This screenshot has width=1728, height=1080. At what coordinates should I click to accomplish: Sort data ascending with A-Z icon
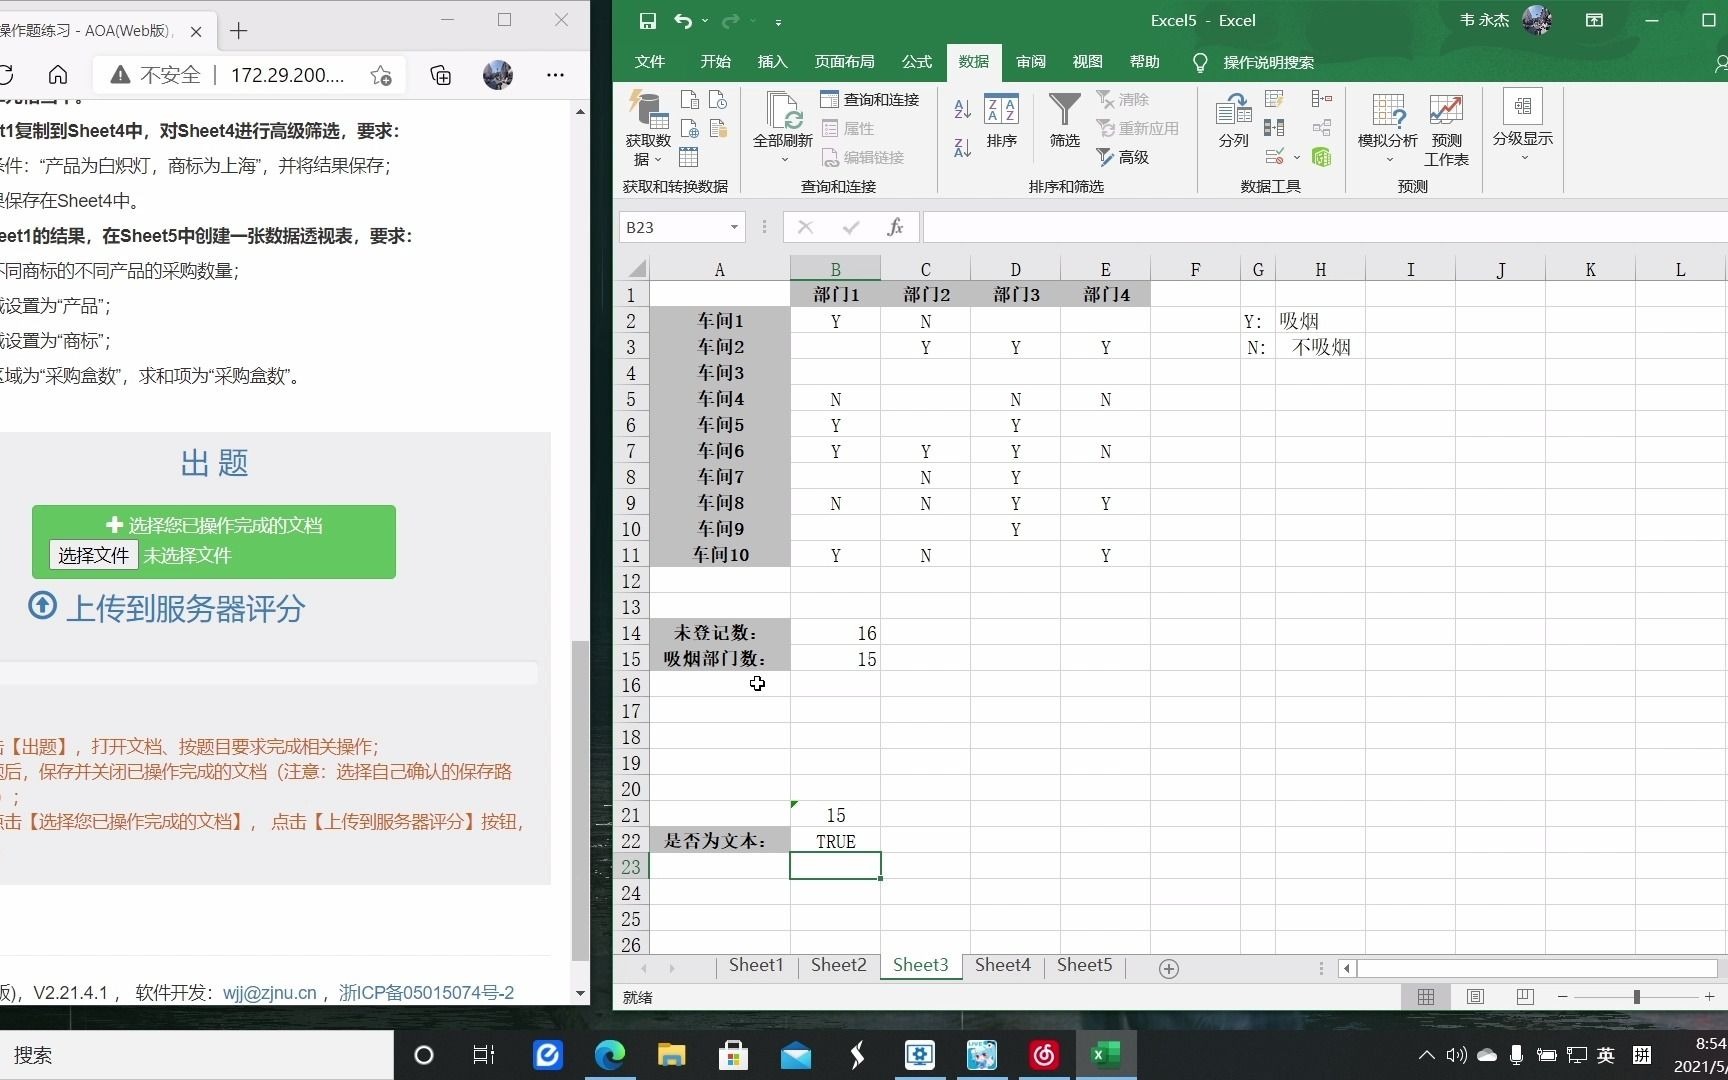click(x=960, y=108)
